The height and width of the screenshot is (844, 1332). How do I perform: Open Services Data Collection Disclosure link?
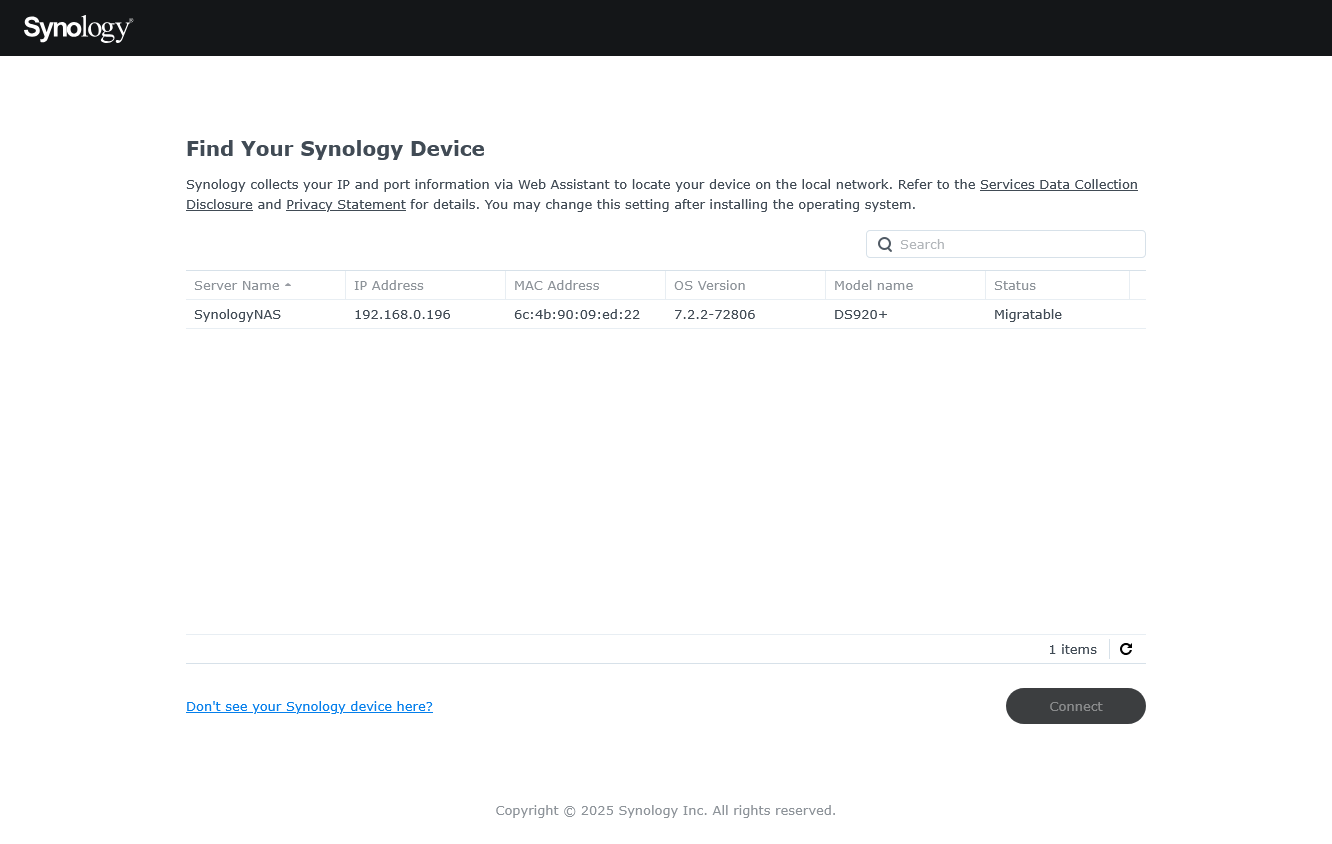(1058, 185)
